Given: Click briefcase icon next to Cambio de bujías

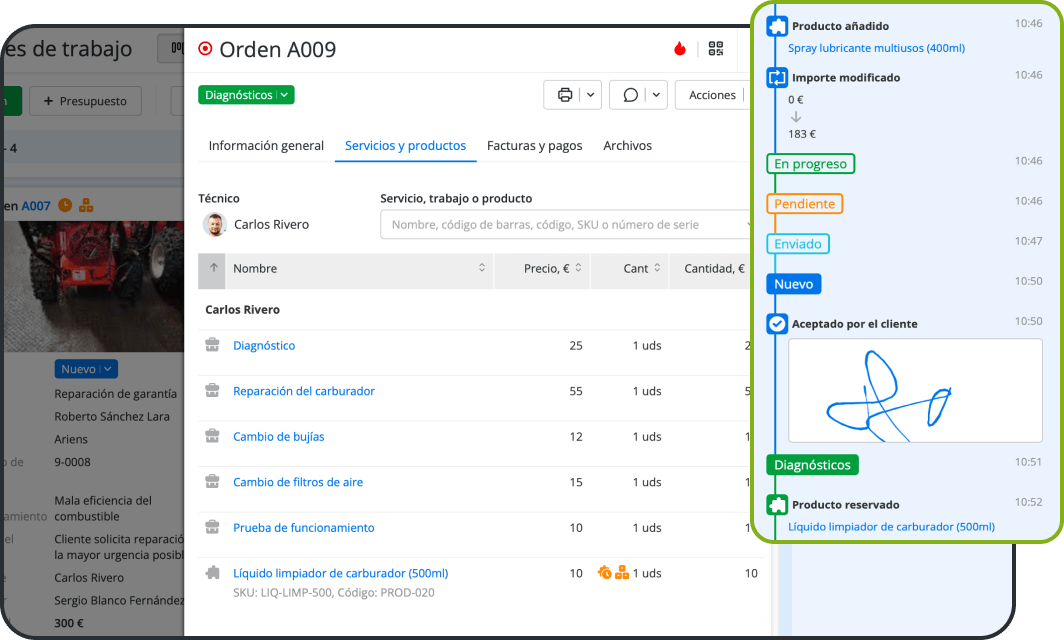Looking at the screenshot, I should pos(212,436).
